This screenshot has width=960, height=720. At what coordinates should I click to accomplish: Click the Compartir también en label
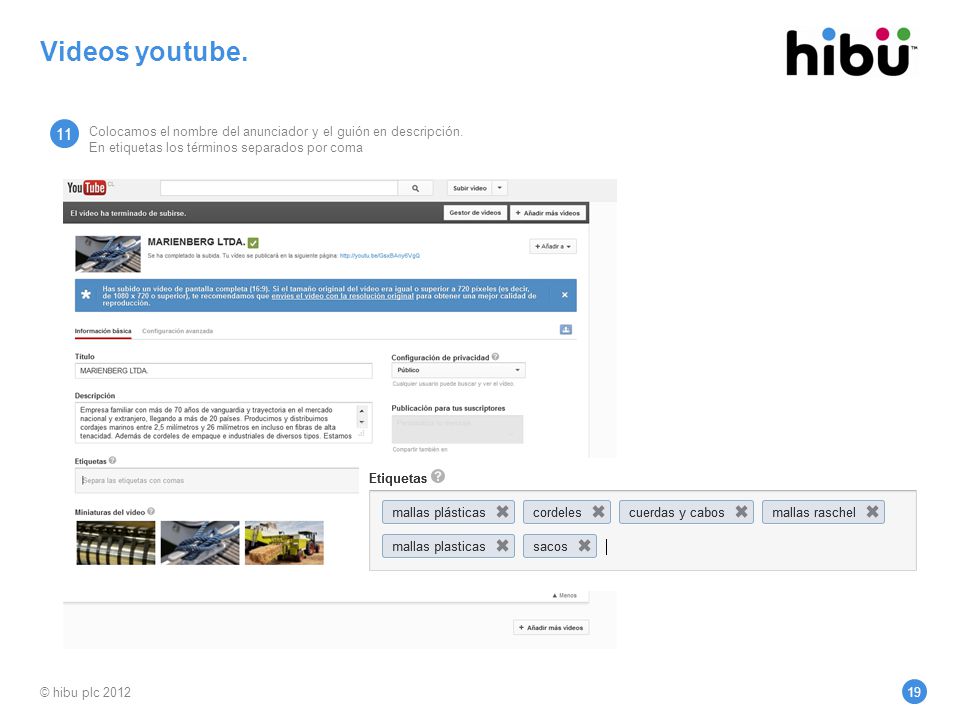(420, 449)
